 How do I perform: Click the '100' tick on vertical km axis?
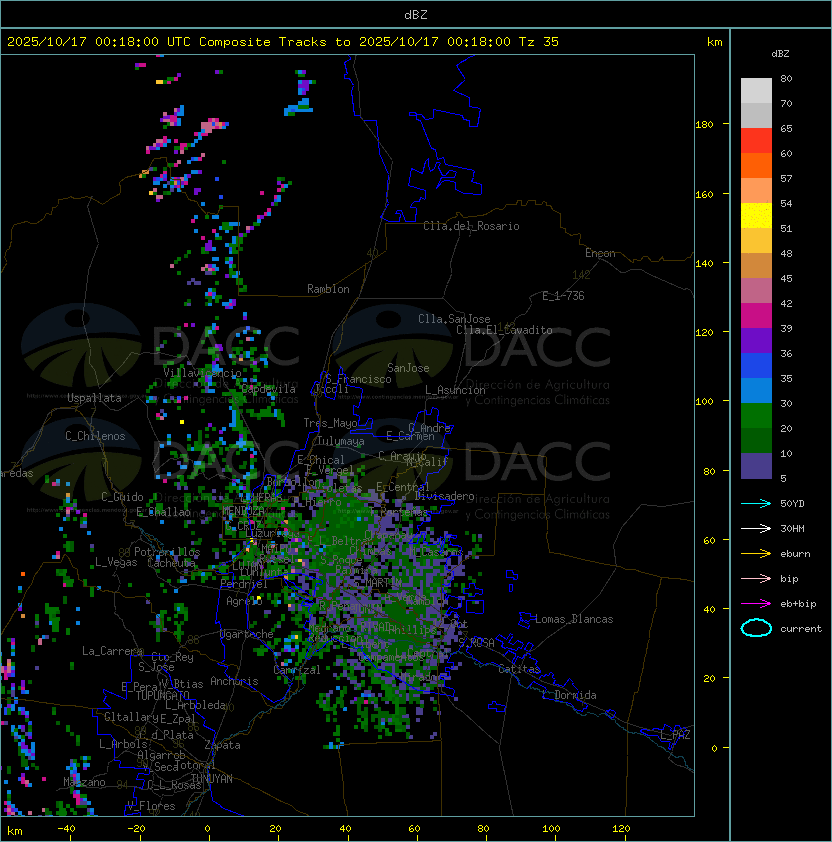(704, 402)
